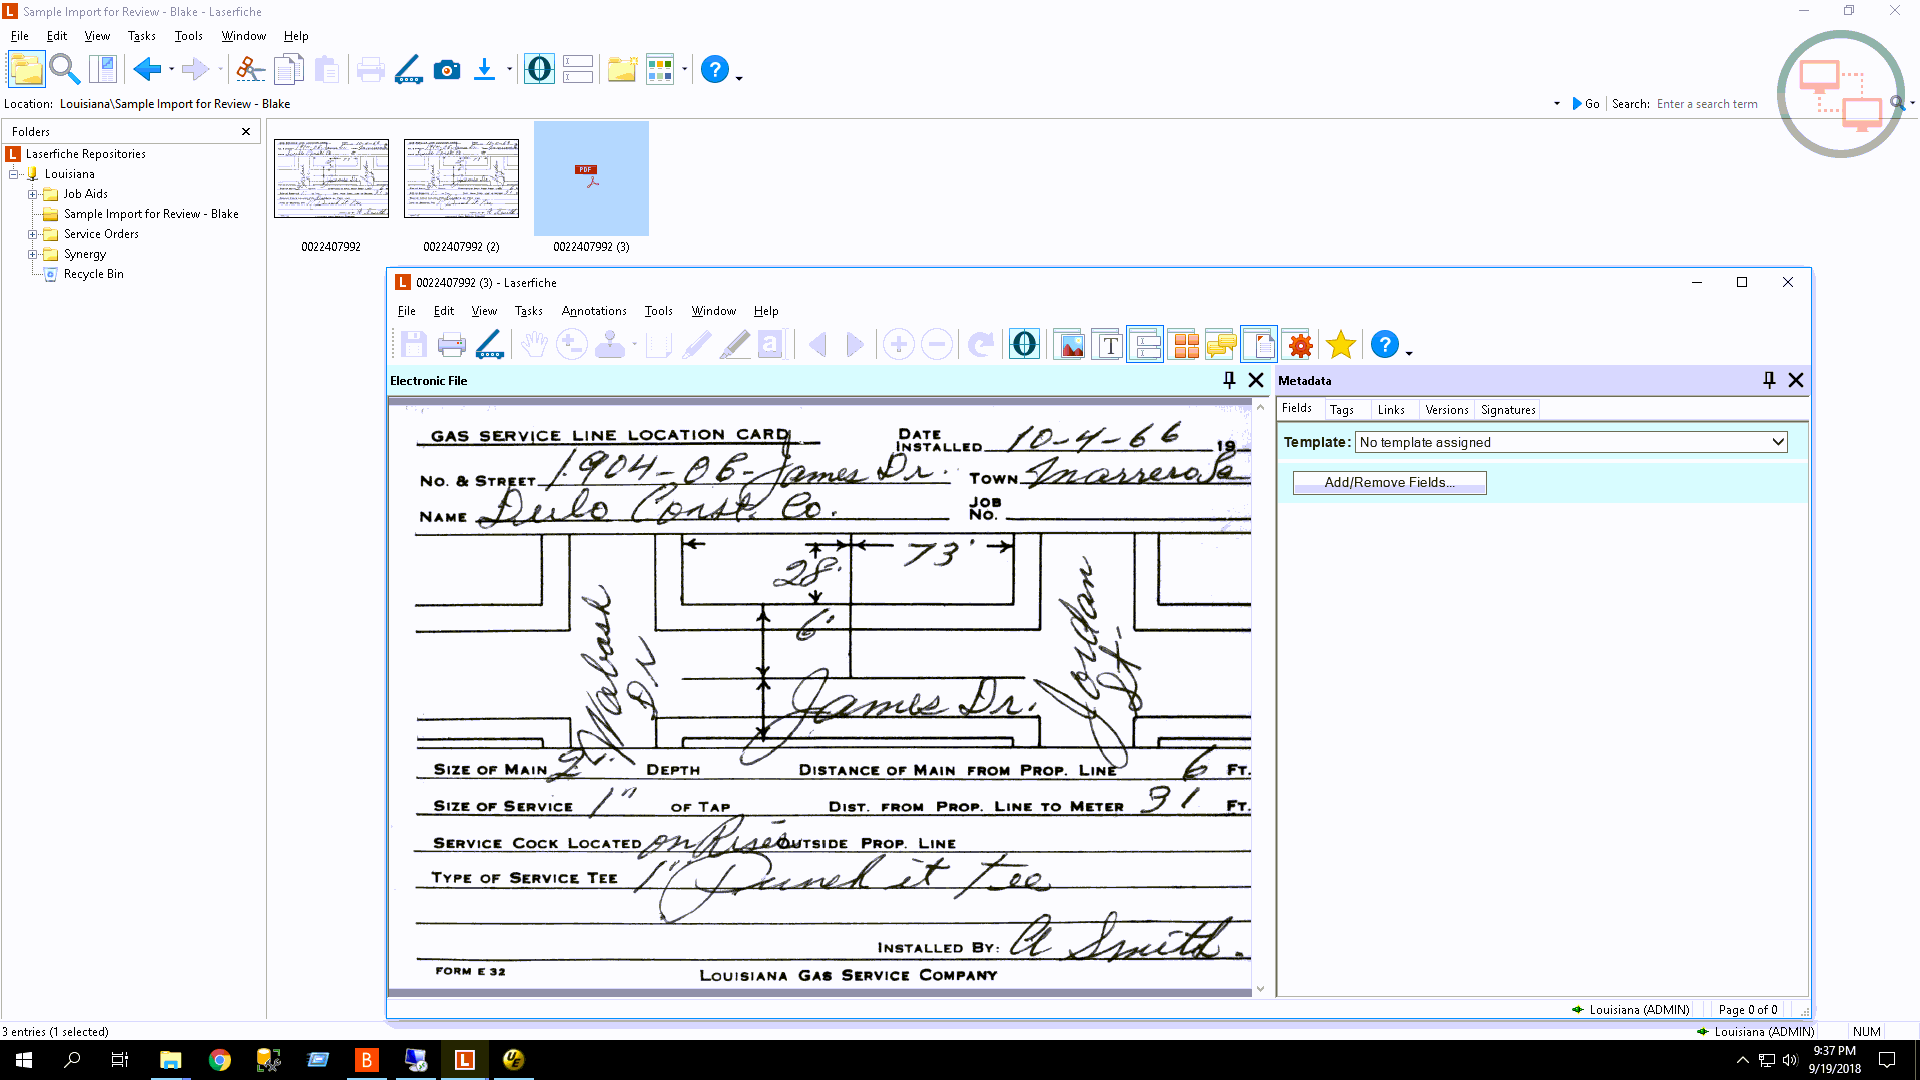Open Chrome from the Windows taskbar
Image resolution: width=1920 pixels, height=1080 pixels.
[220, 1060]
